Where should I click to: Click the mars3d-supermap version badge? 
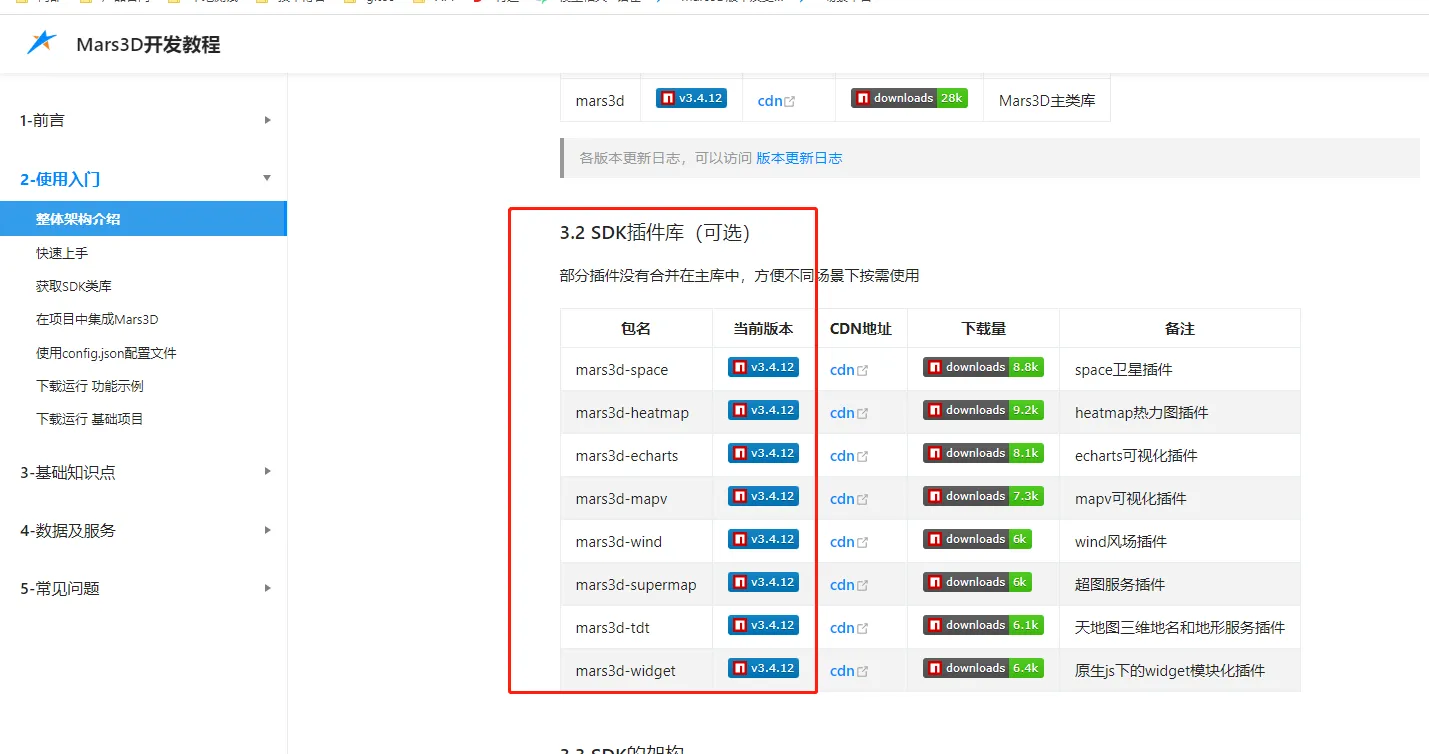coord(763,582)
